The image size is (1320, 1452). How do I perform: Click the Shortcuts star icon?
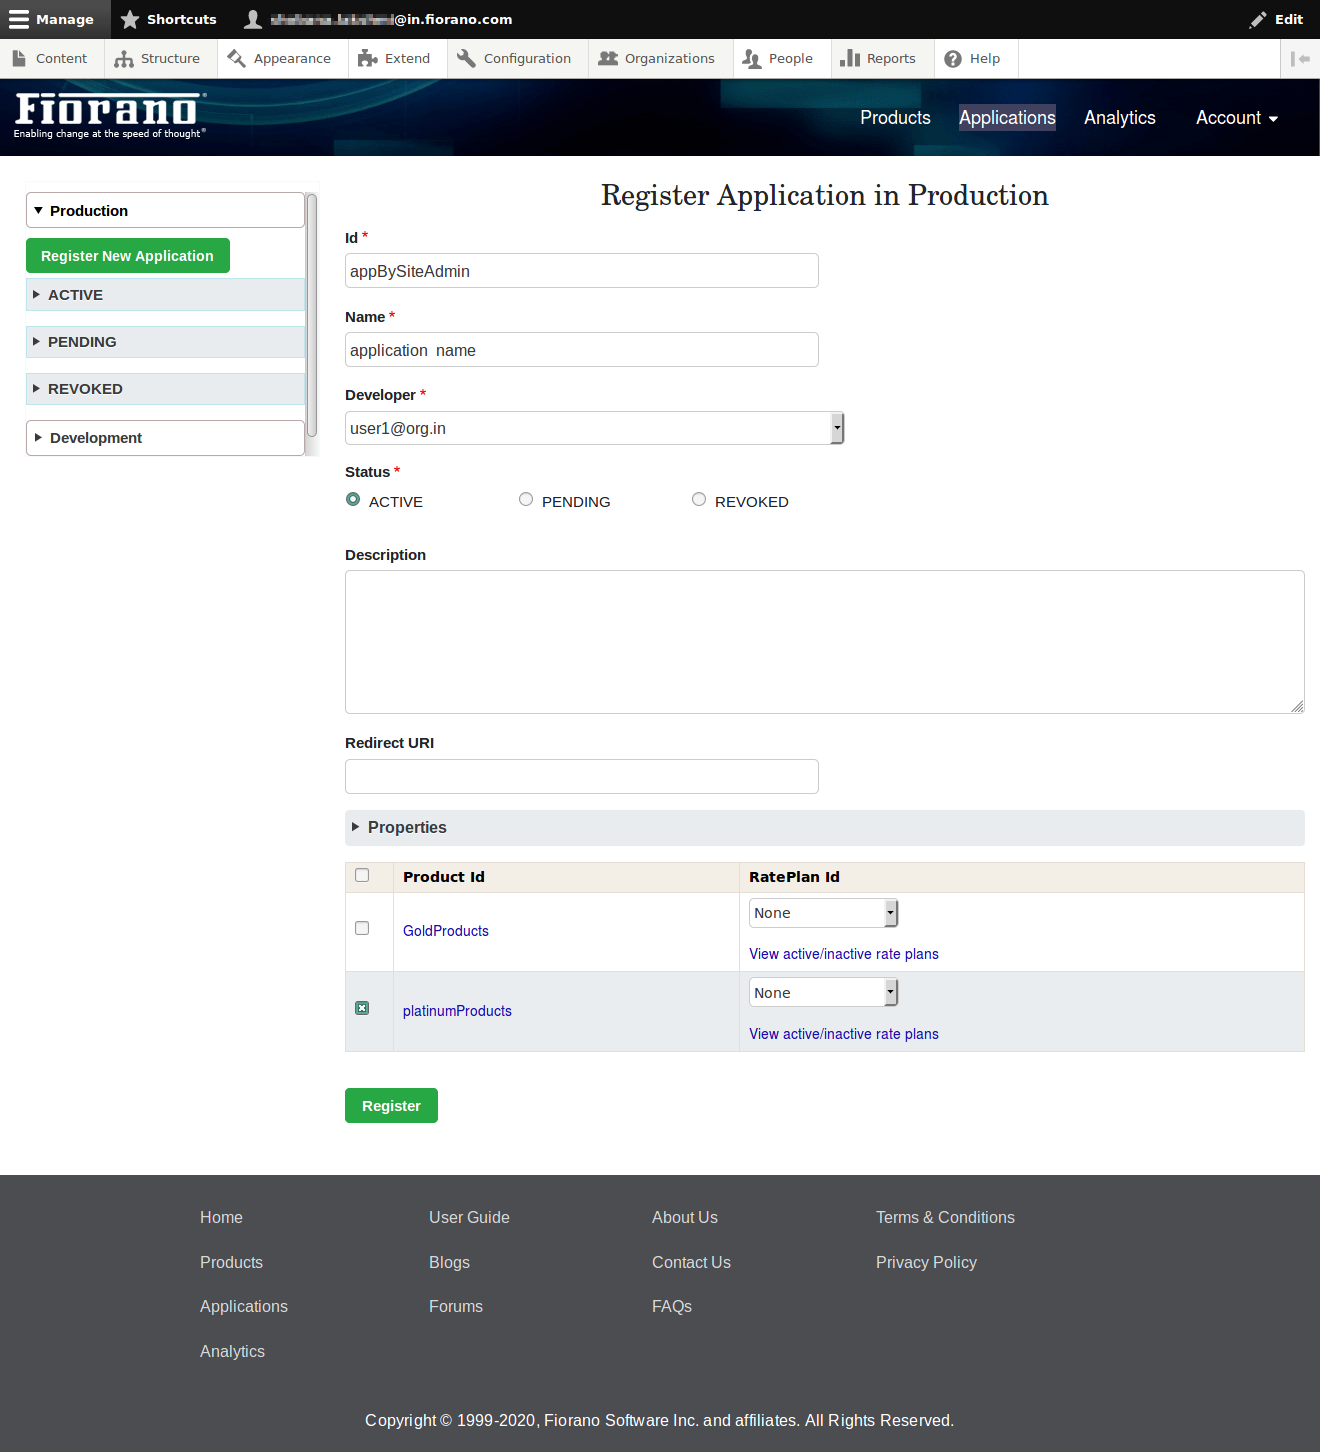[x=130, y=19]
